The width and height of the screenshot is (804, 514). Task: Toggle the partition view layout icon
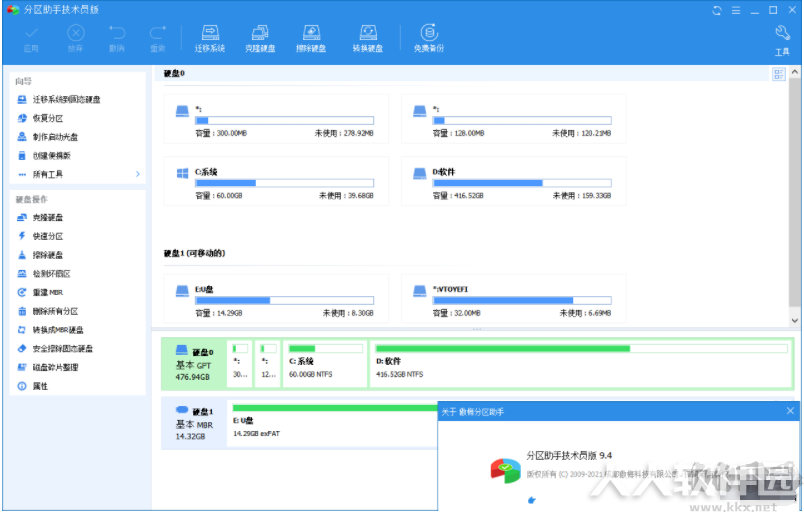point(779,74)
